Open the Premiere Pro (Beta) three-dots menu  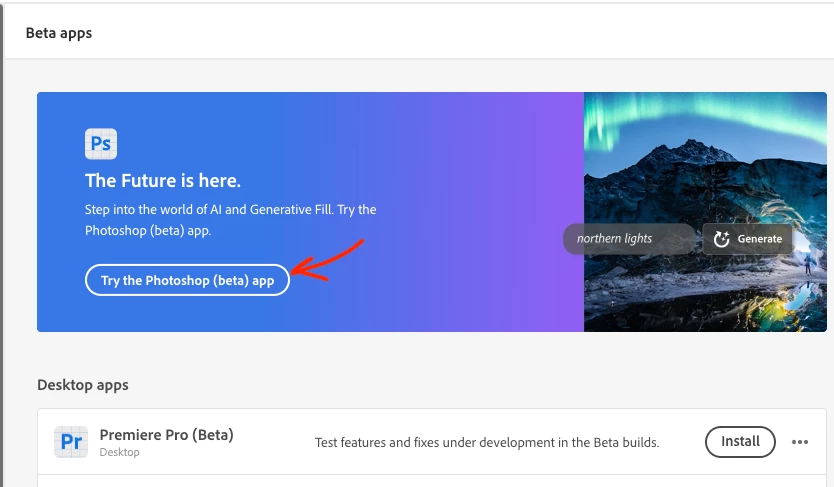coord(800,442)
